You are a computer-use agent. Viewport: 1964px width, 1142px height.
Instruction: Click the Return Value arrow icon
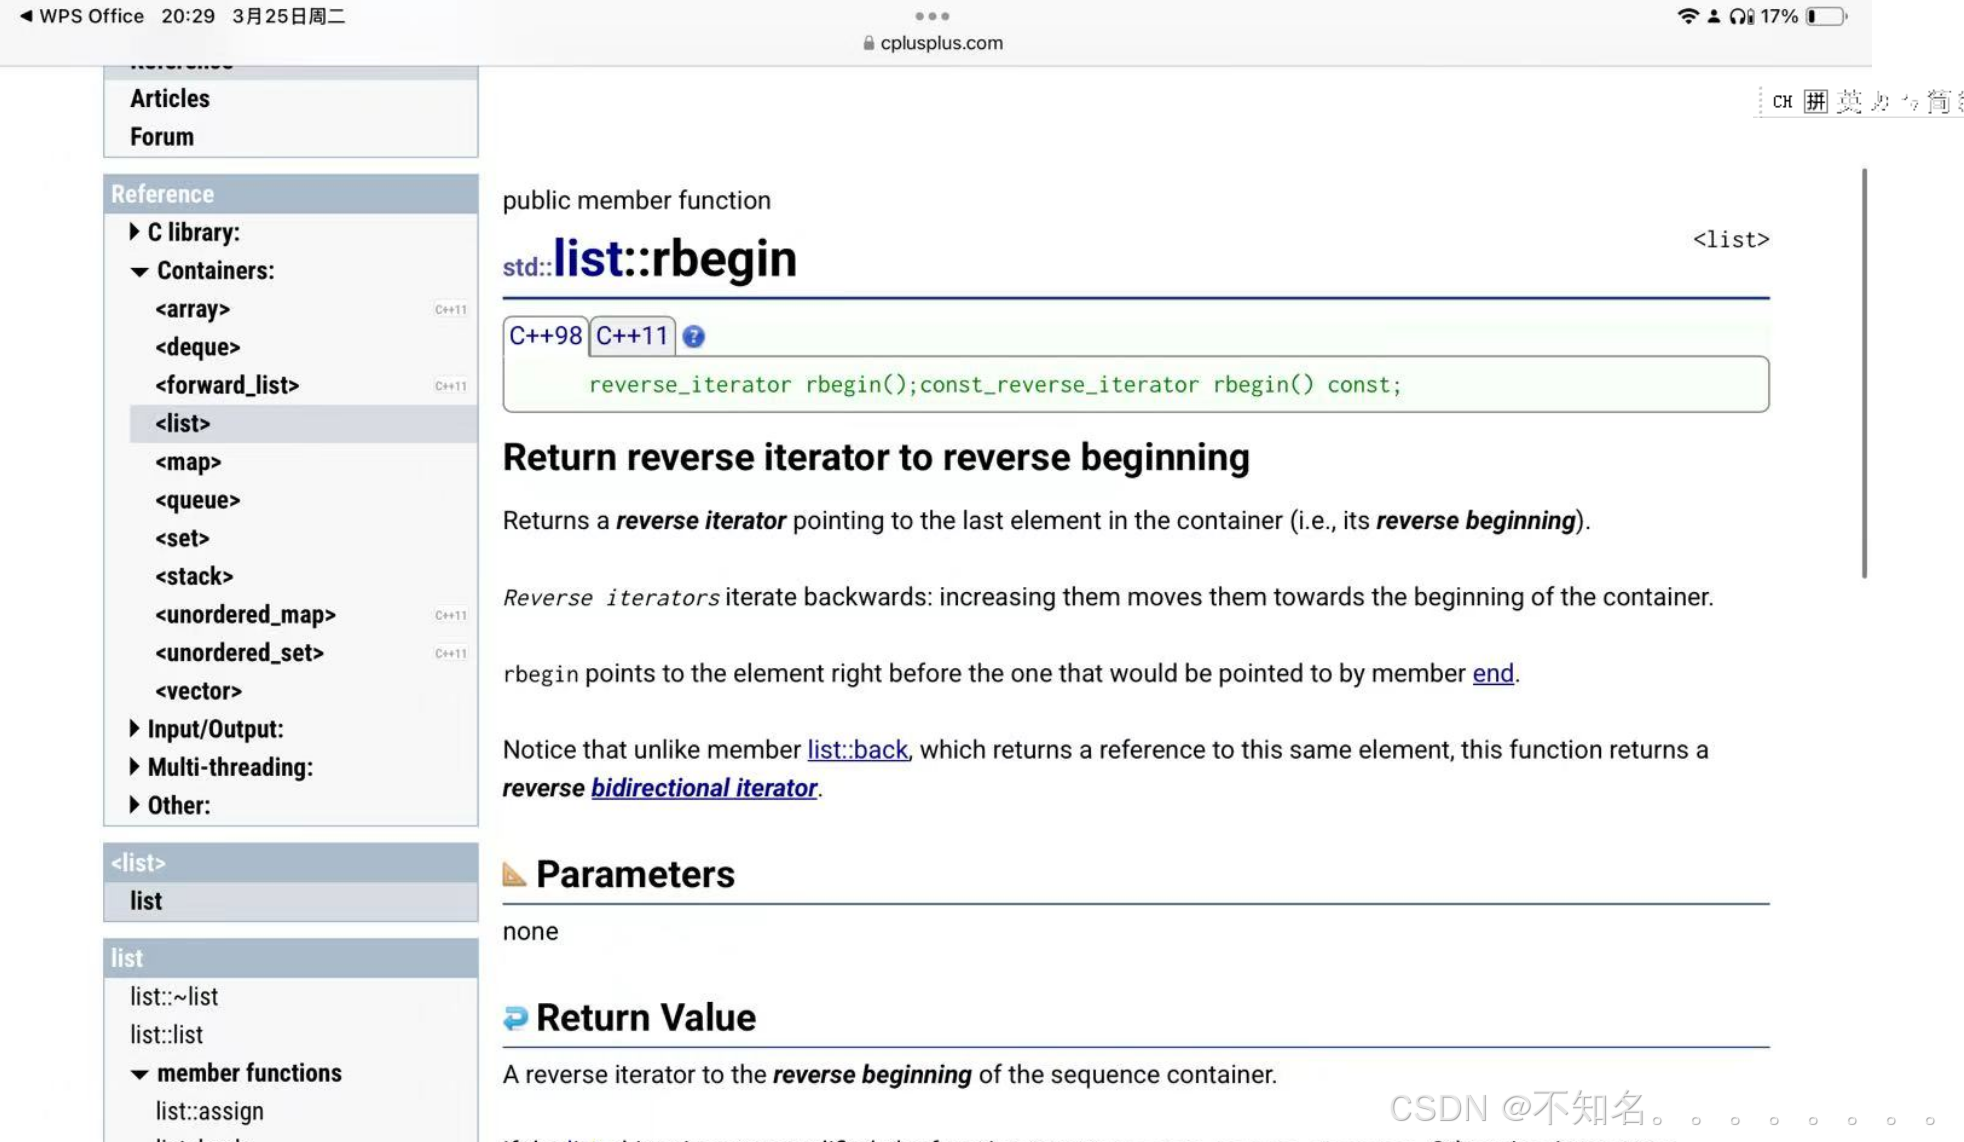coord(515,1017)
